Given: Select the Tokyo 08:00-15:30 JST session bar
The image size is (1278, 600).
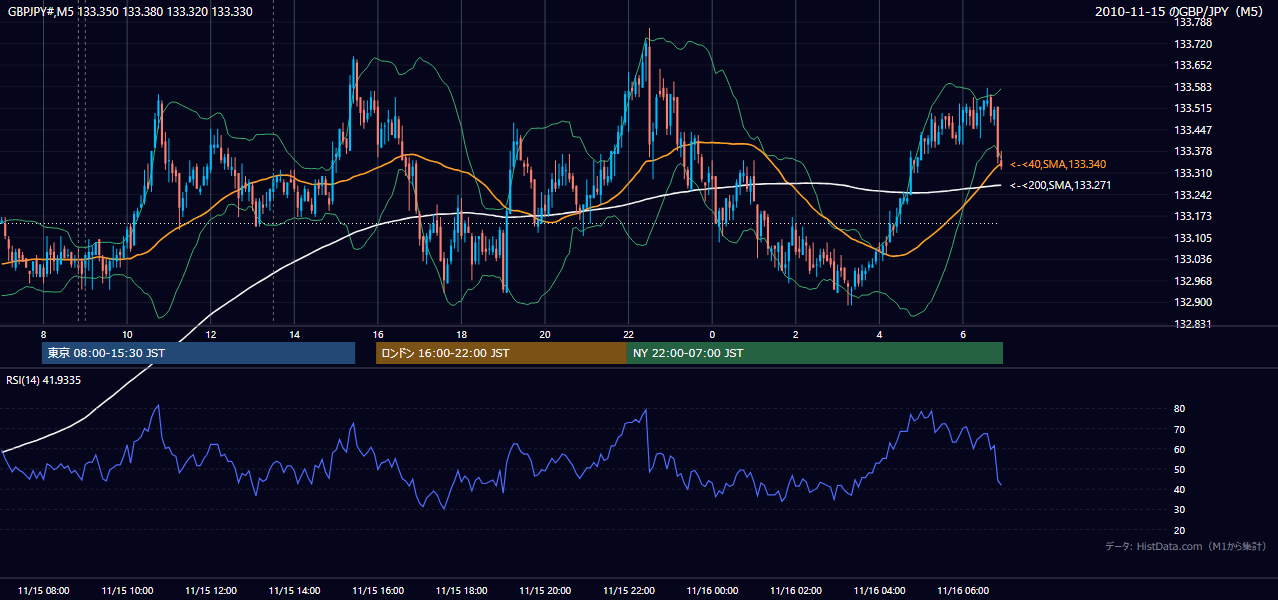Looking at the screenshot, I should [x=198, y=353].
